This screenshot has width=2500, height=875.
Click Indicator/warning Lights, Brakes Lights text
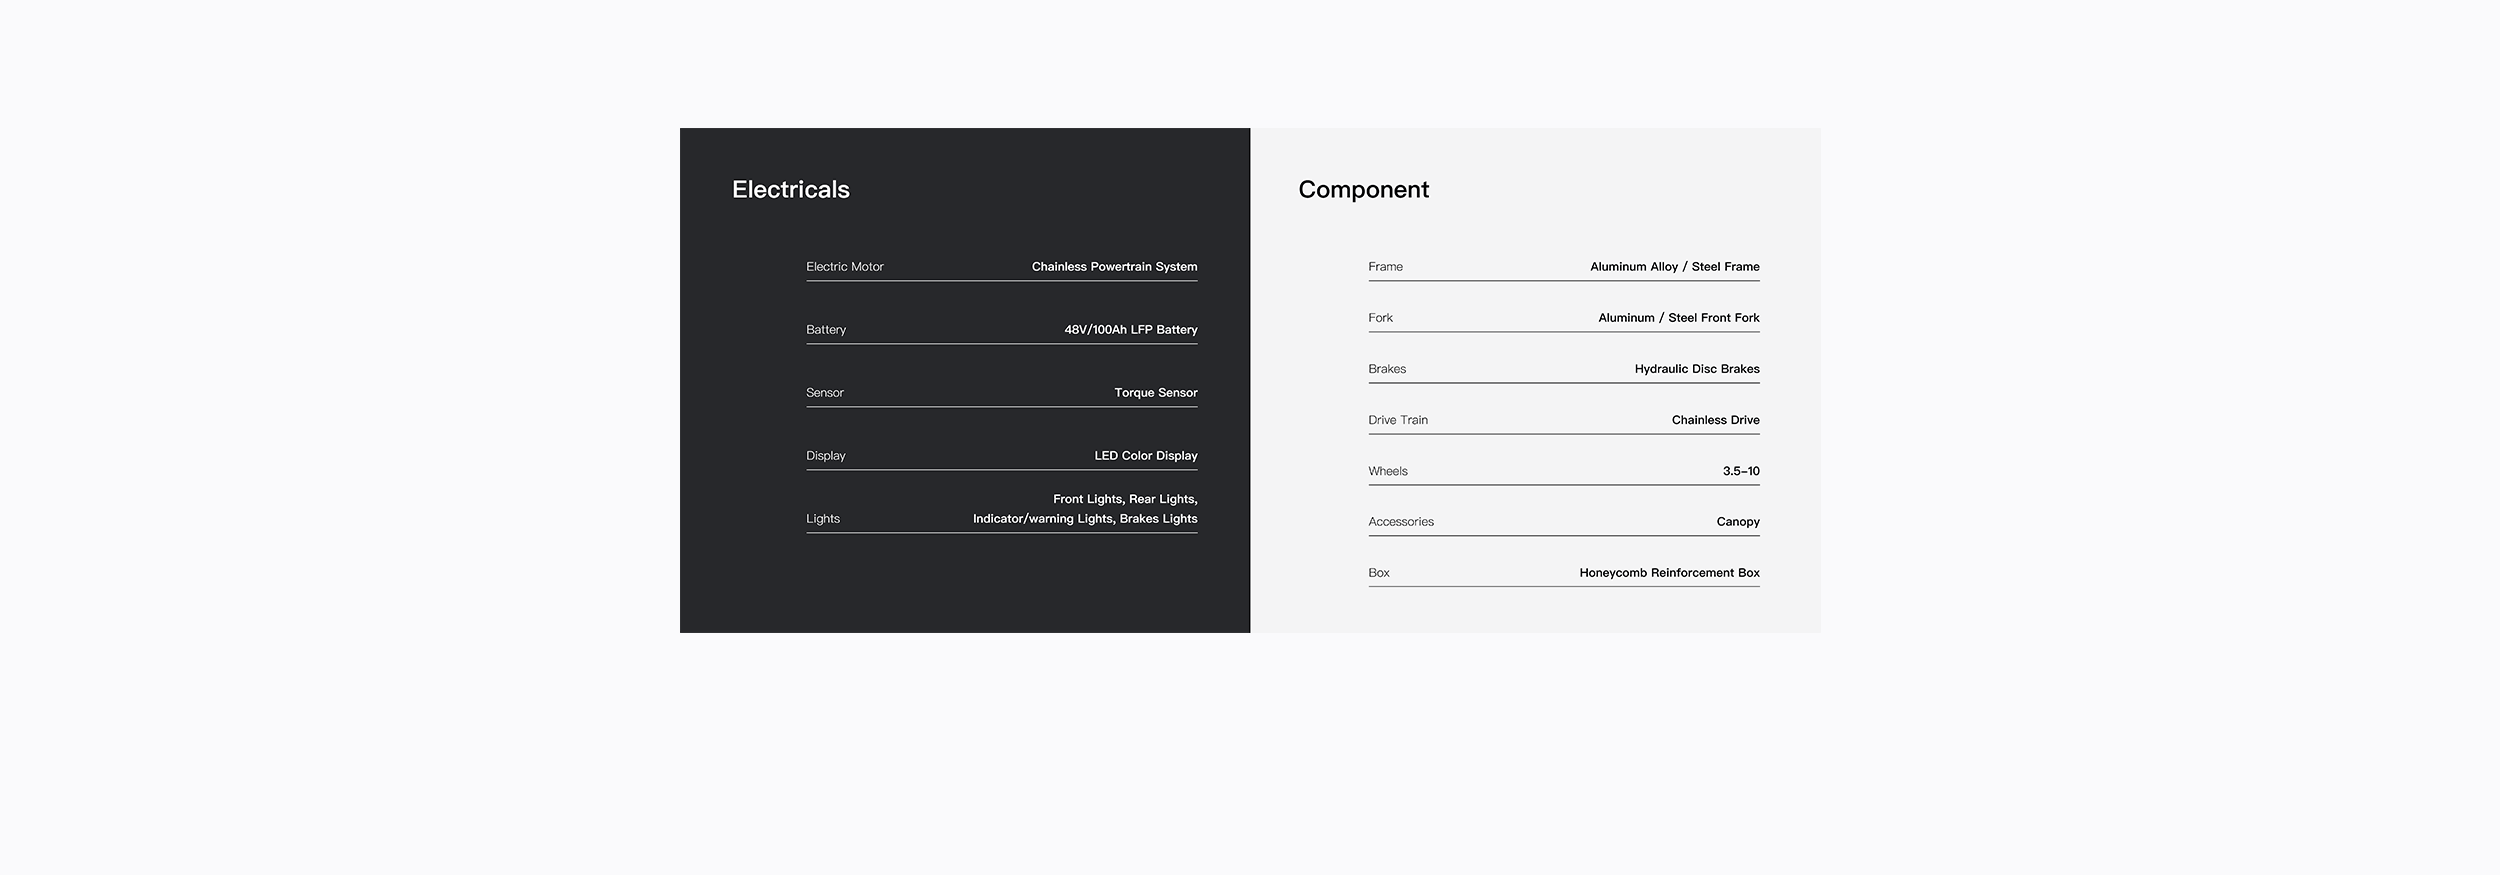[1085, 519]
